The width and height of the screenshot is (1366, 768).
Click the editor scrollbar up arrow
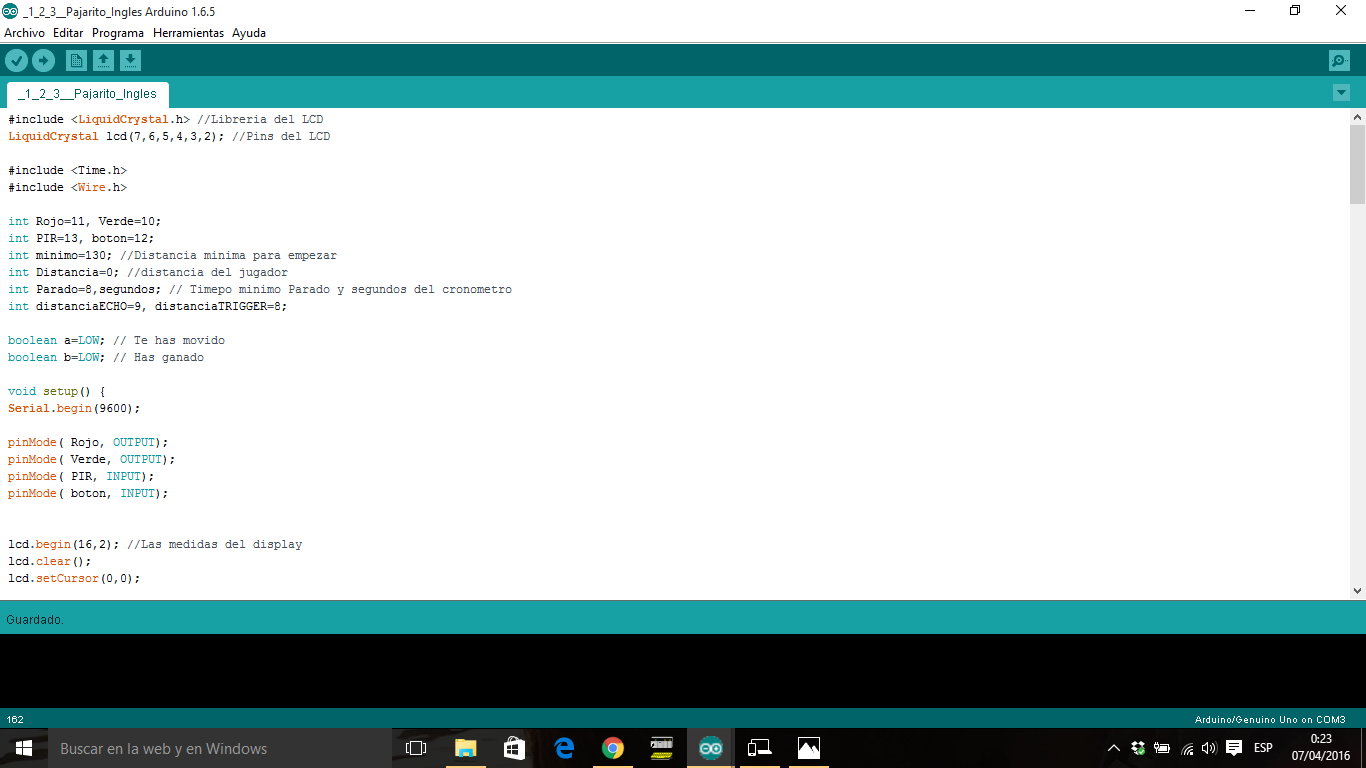(x=1357, y=117)
